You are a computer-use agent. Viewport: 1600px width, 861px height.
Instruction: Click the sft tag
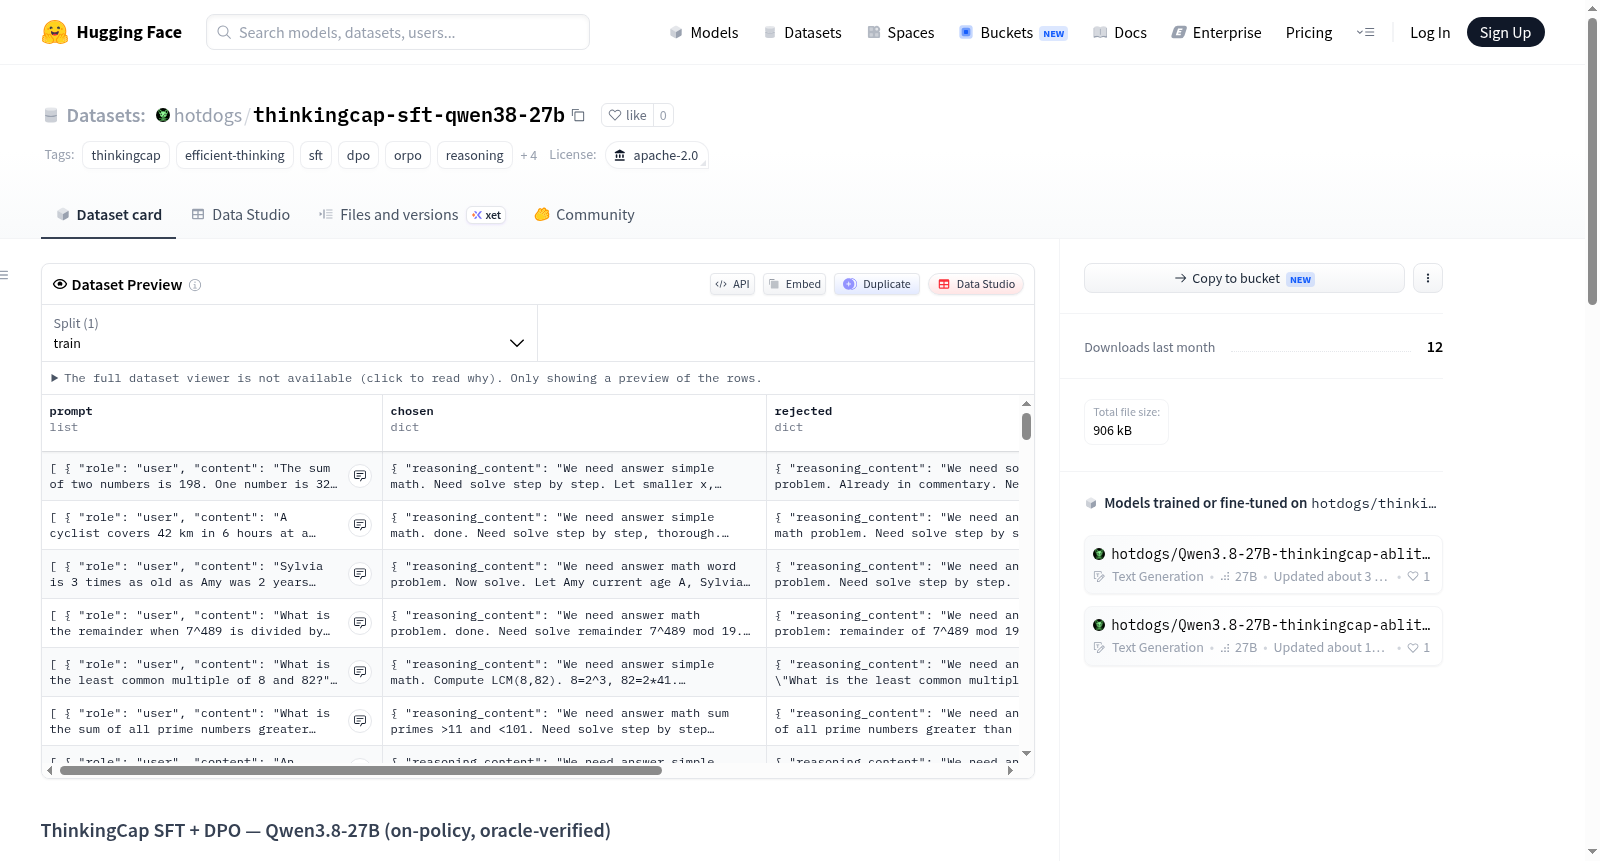(316, 155)
